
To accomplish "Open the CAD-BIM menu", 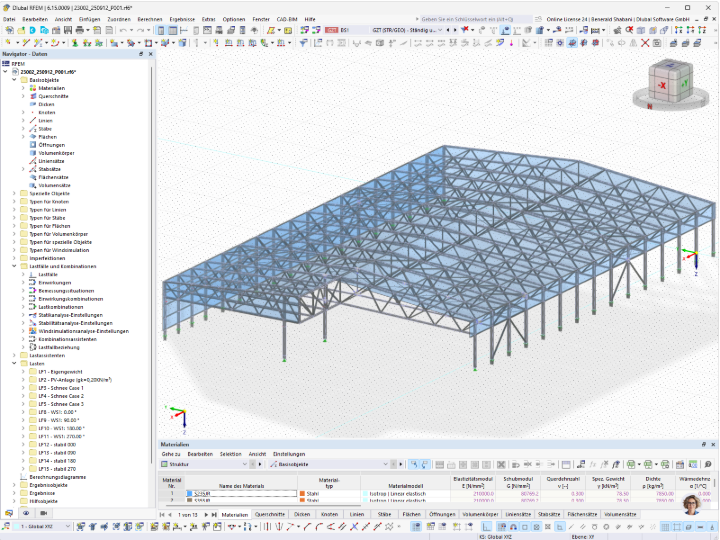I will pyautogui.click(x=287, y=19).
